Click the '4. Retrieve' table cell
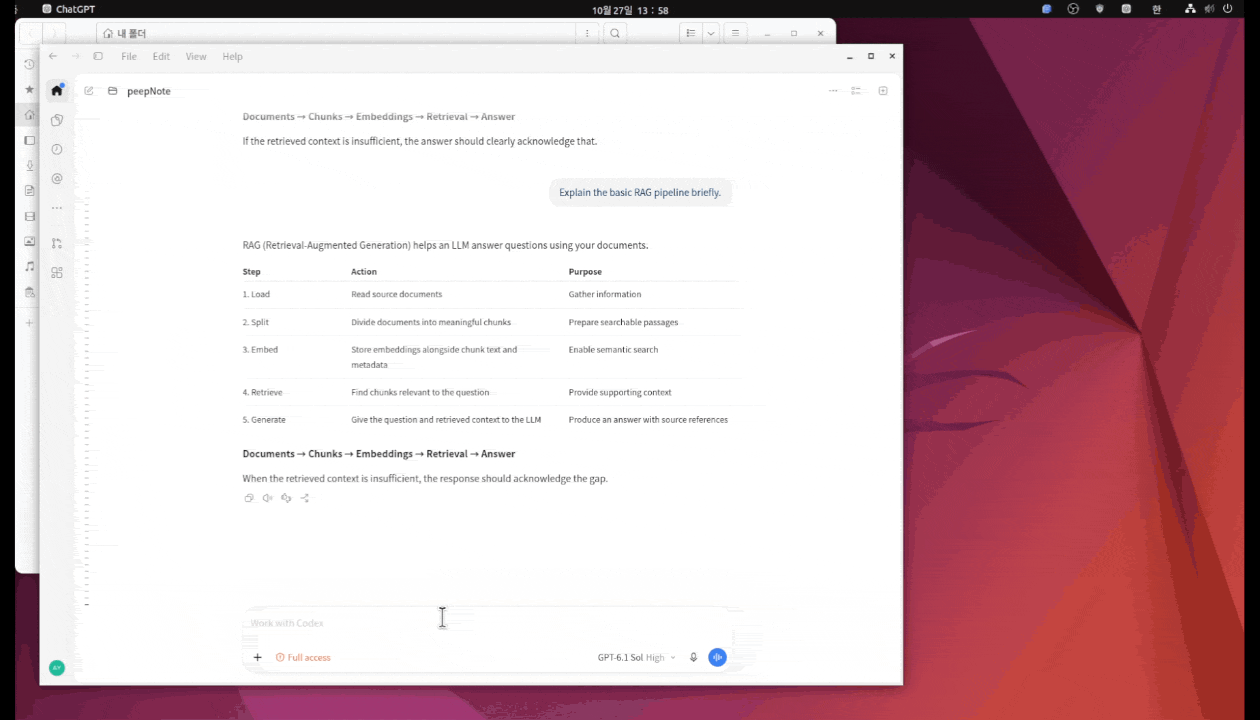This screenshot has width=1260, height=720. click(262, 392)
